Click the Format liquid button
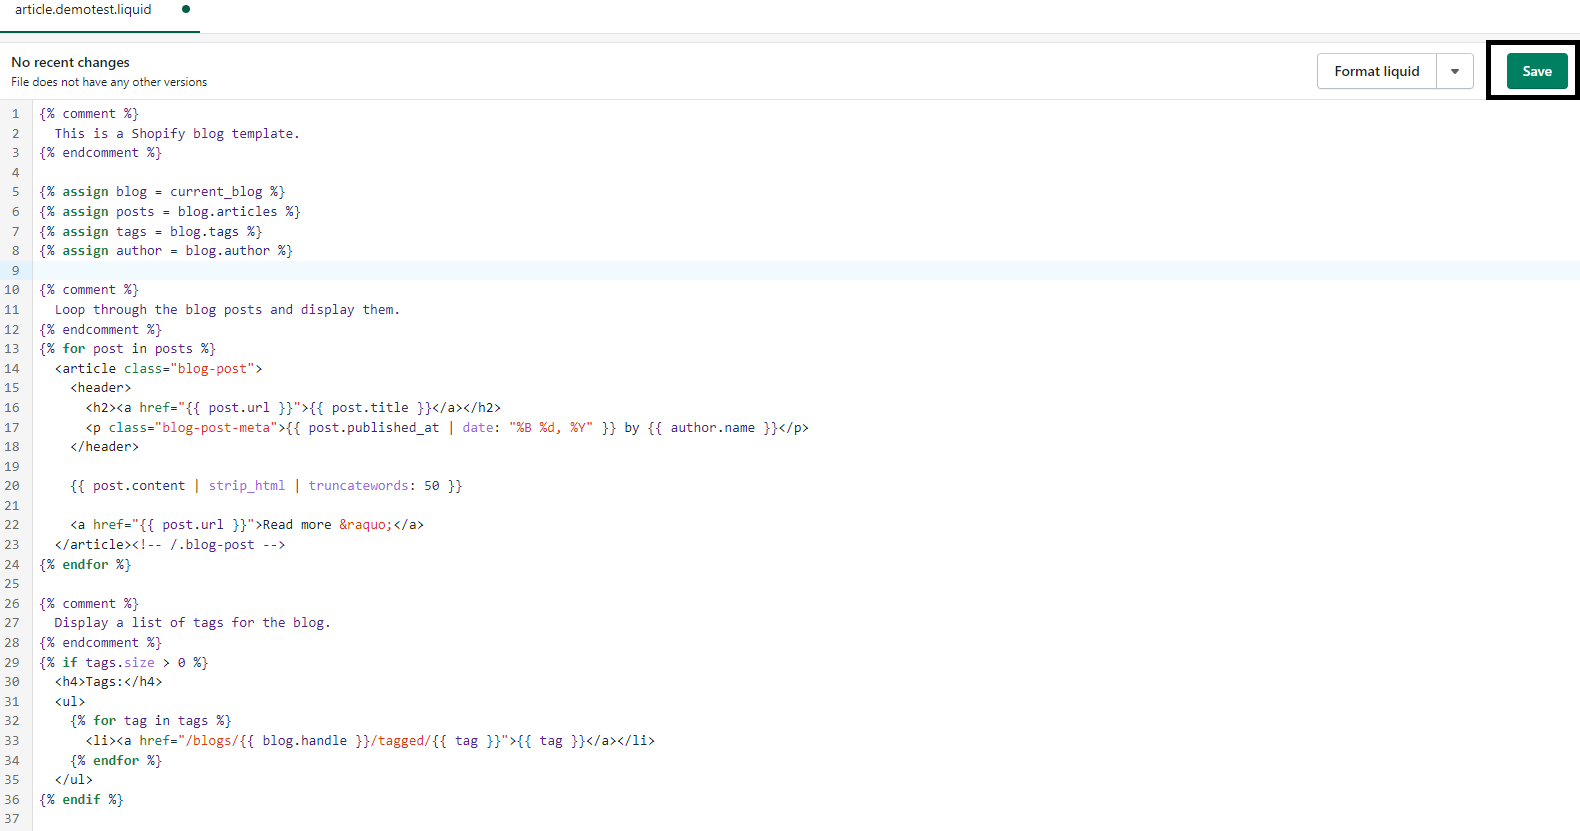Screen dimensions: 1580x831 (x=1377, y=71)
